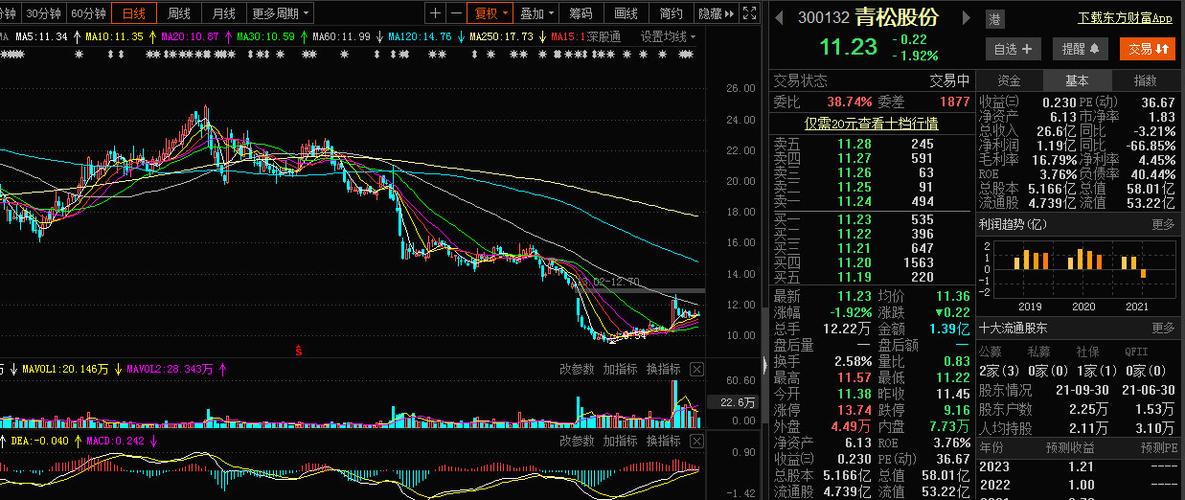Toggle fullscreen chart icon

click(749, 13)
